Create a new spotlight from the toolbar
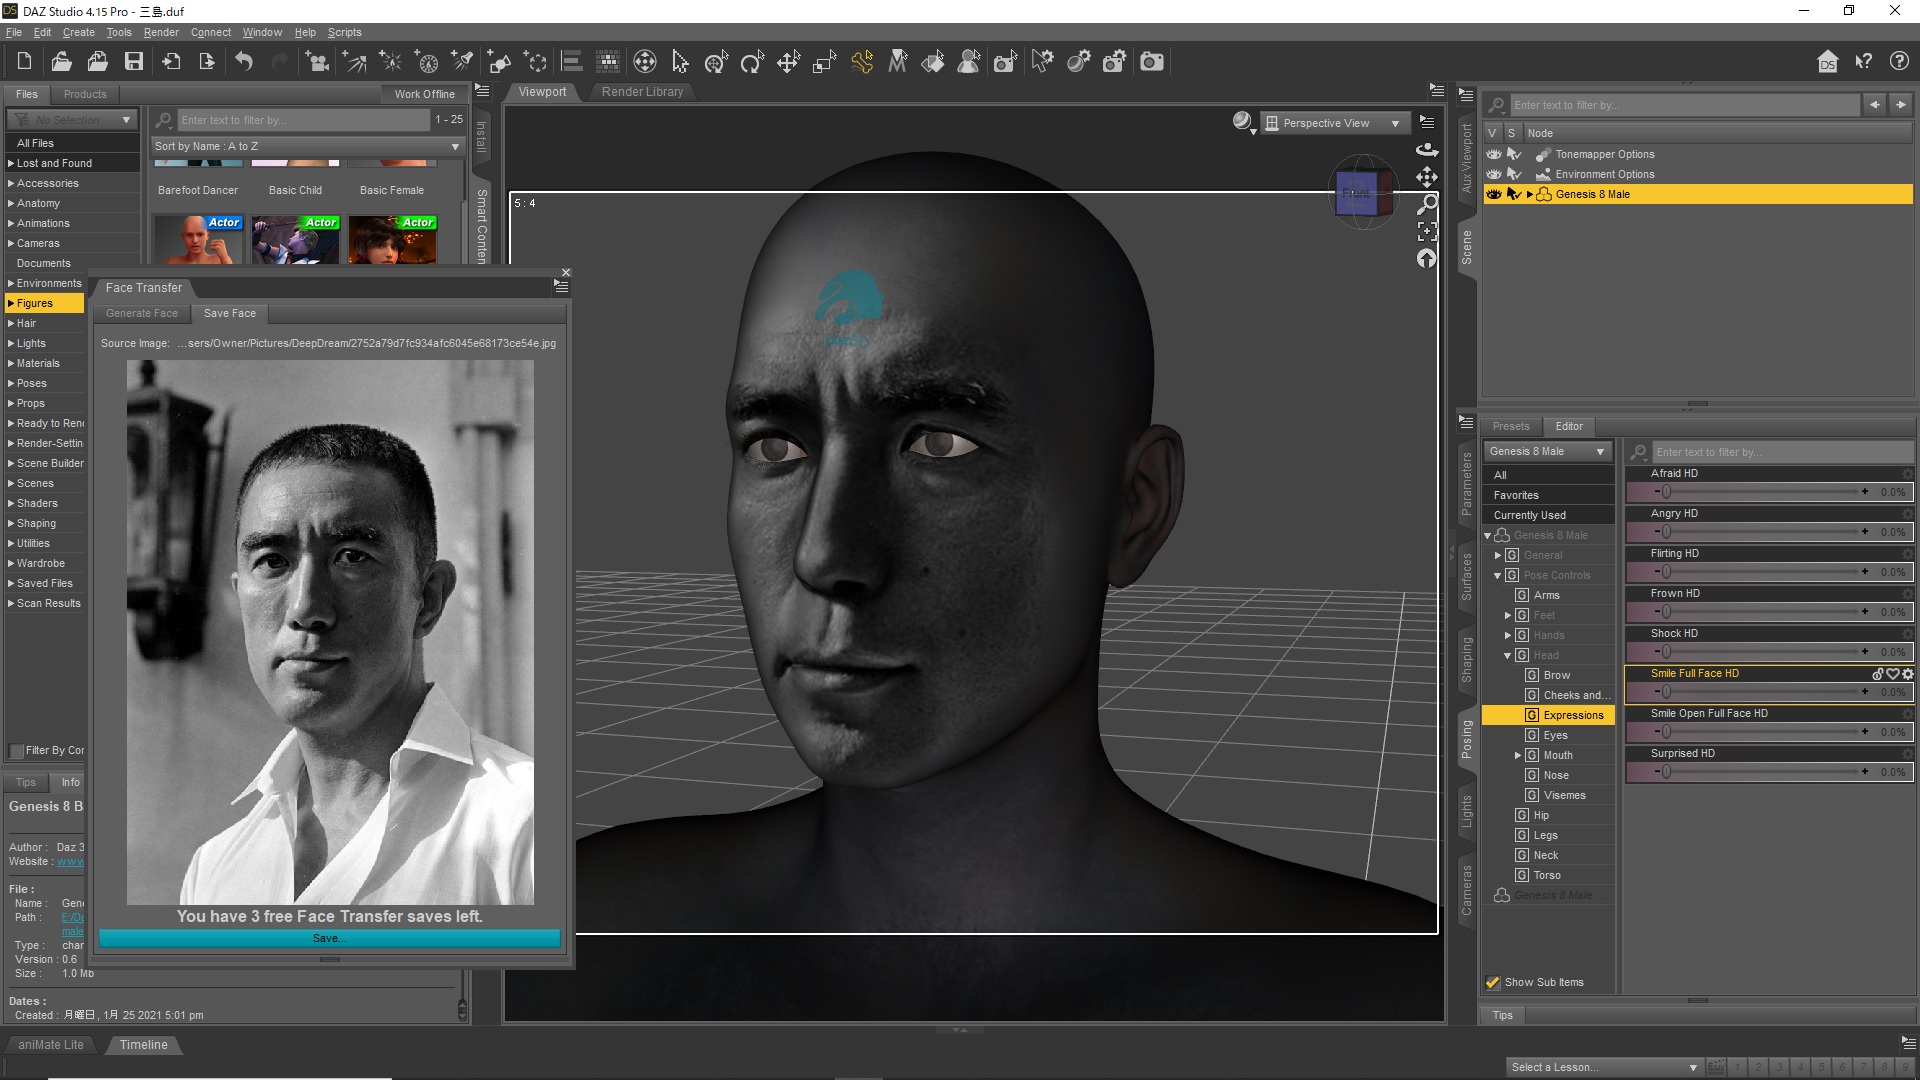The image size is (1920, 1080). (462, 61)
